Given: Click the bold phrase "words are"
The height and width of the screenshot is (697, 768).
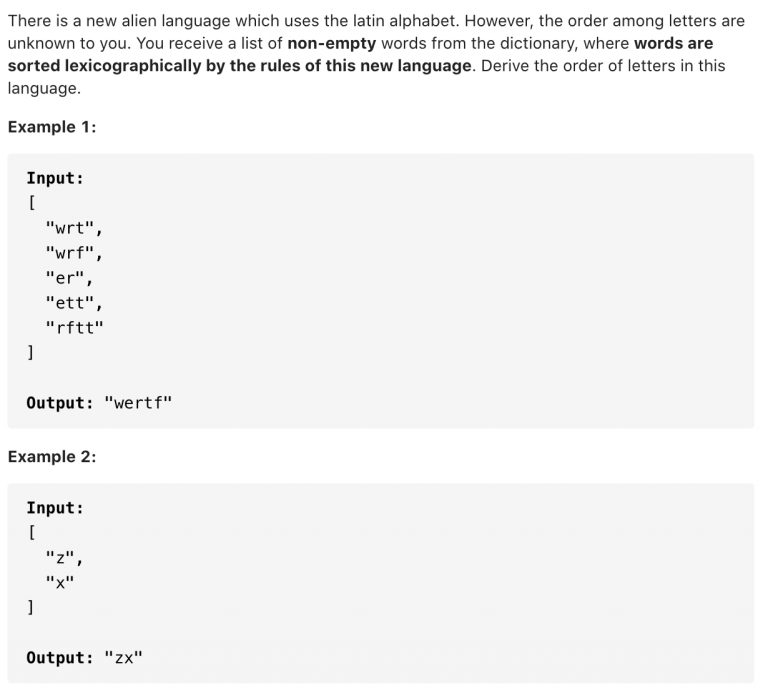Looking at the screenshot, I should 673,43.
